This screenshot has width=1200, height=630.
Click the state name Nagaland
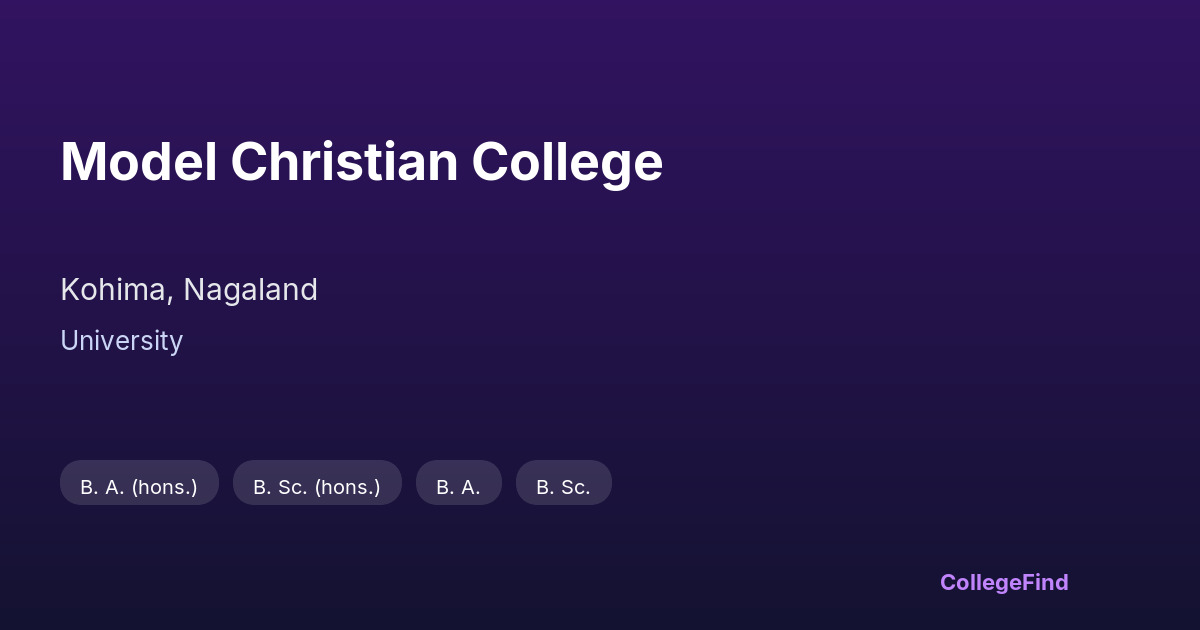pos(250,290)
